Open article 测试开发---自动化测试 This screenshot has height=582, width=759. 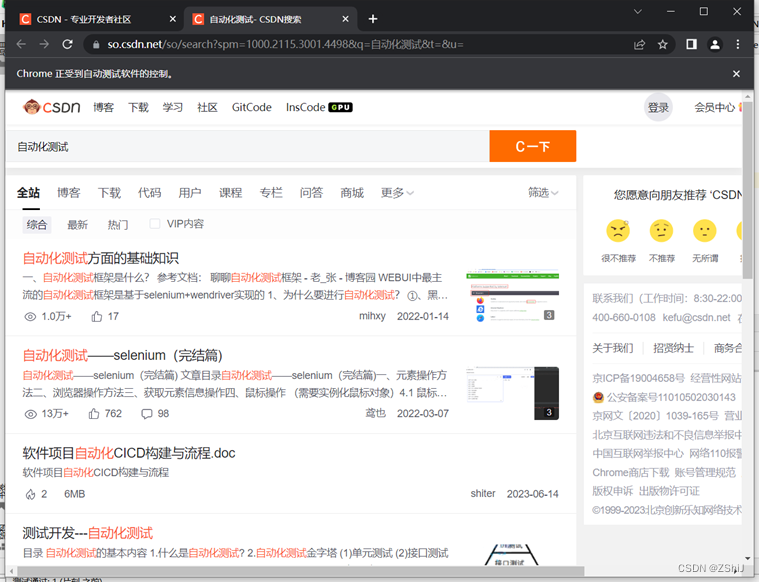[x=88, y=534]
